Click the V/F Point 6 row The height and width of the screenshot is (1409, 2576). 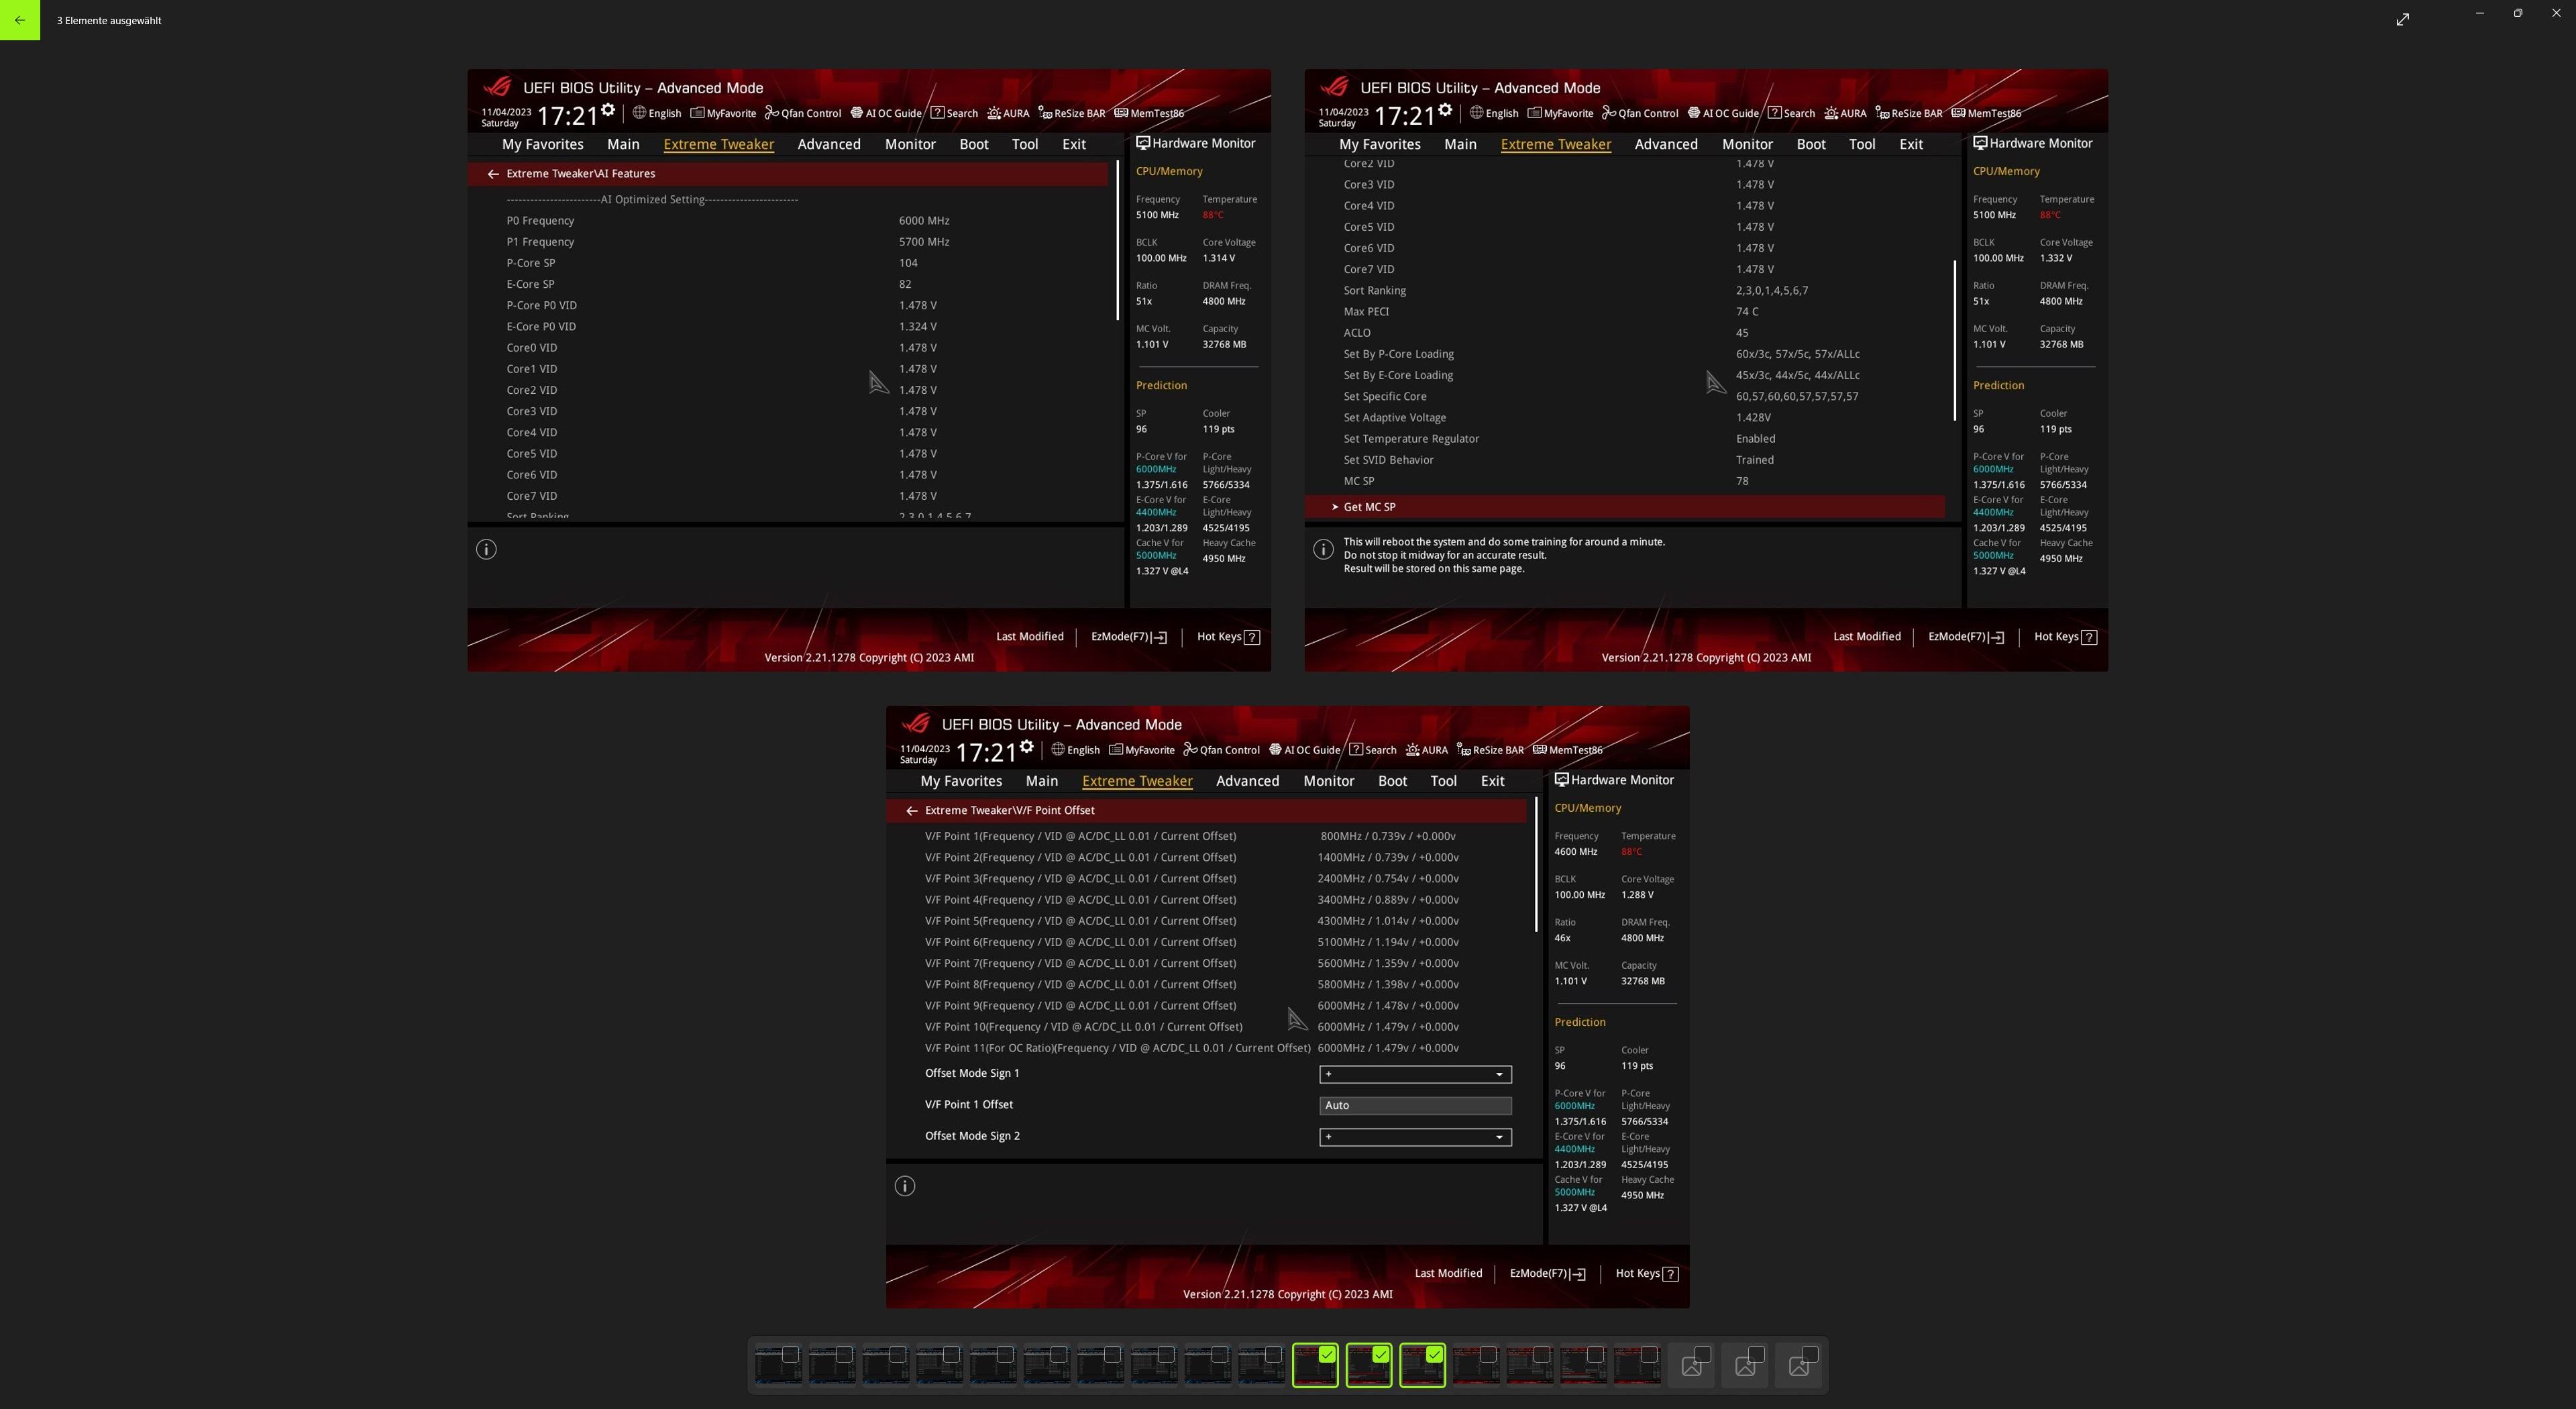coord(1207,942)
